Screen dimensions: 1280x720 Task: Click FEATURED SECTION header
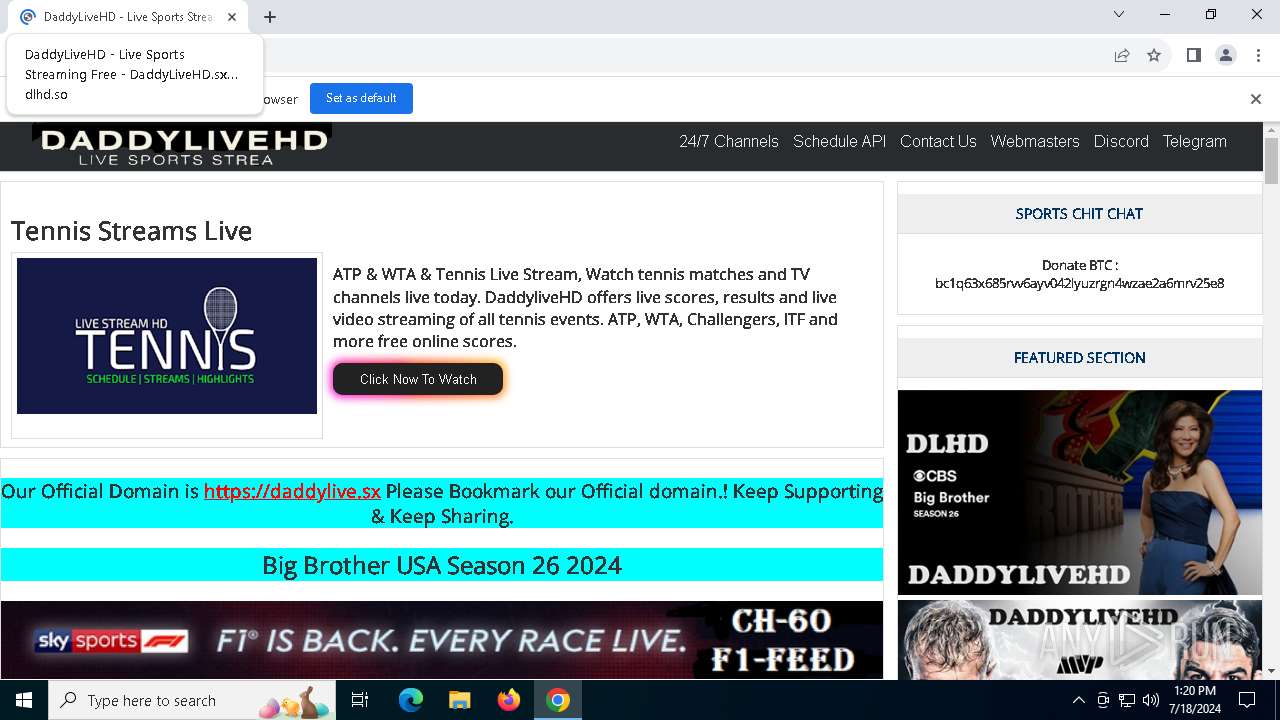tap(1079, 357)
